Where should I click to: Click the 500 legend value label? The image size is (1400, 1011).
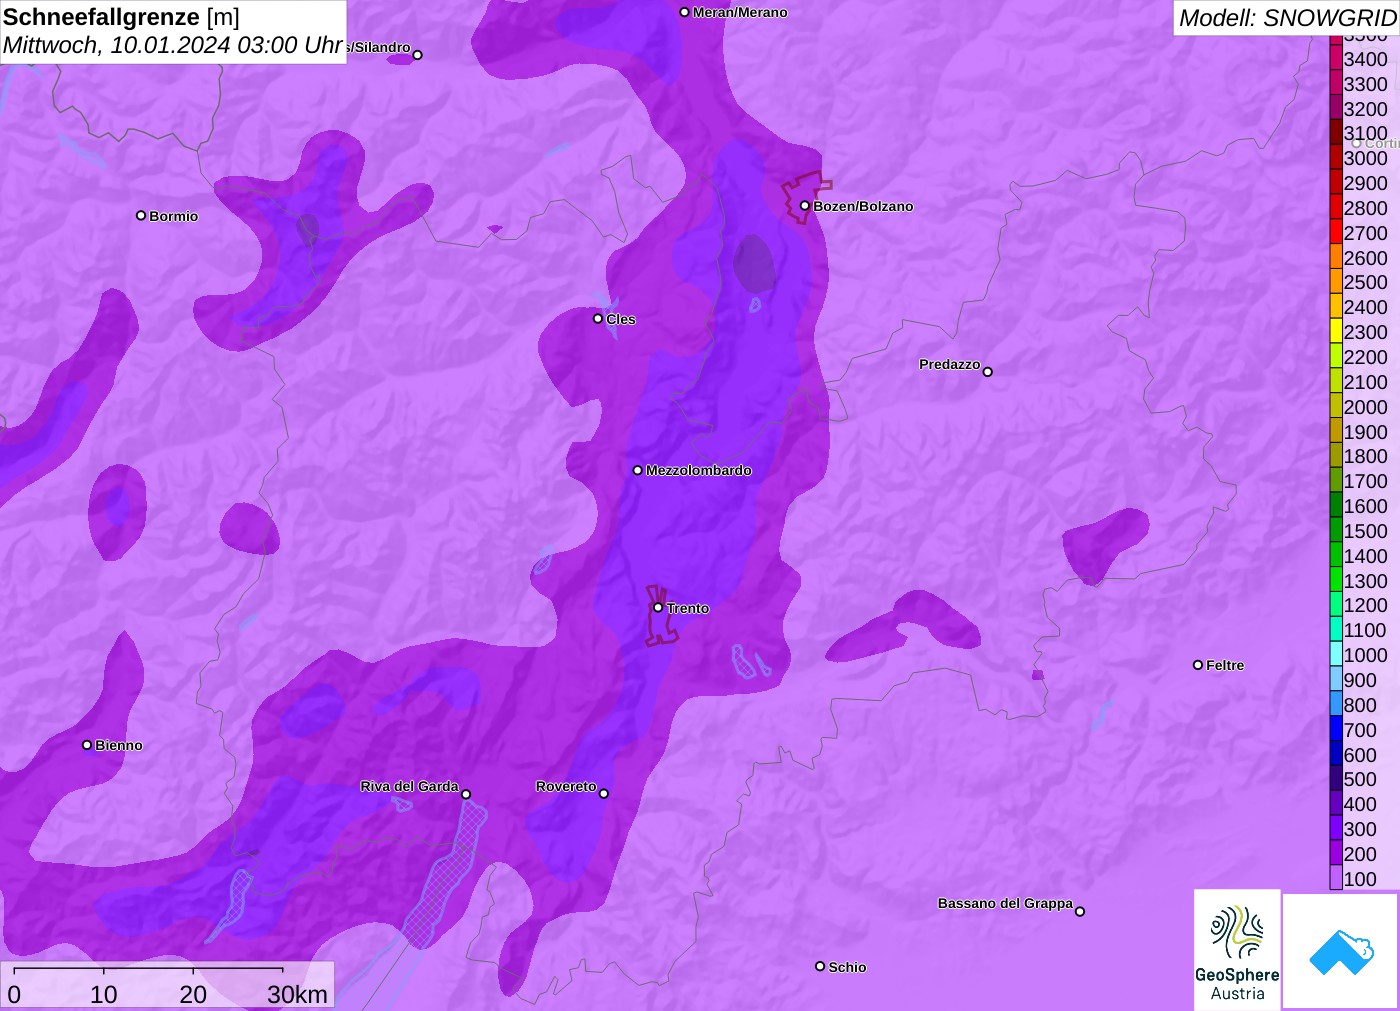[1360, 779]
